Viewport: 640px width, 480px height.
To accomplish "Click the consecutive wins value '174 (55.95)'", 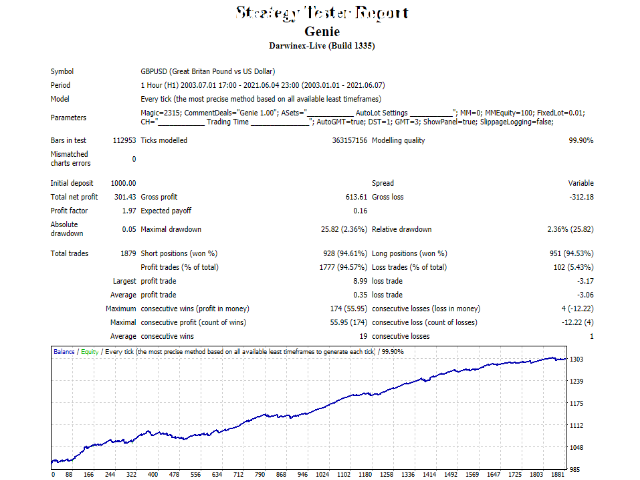I will [x=349, y=309].
